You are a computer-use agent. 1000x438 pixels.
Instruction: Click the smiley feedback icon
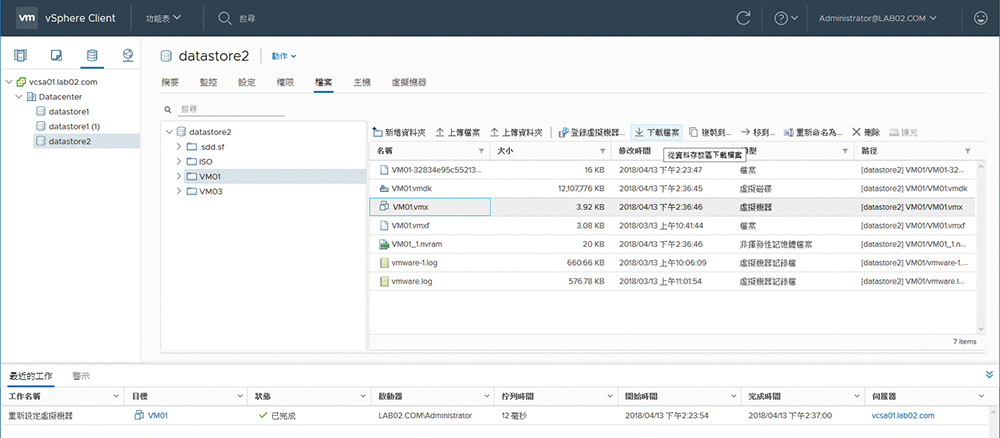coord(981,18)
